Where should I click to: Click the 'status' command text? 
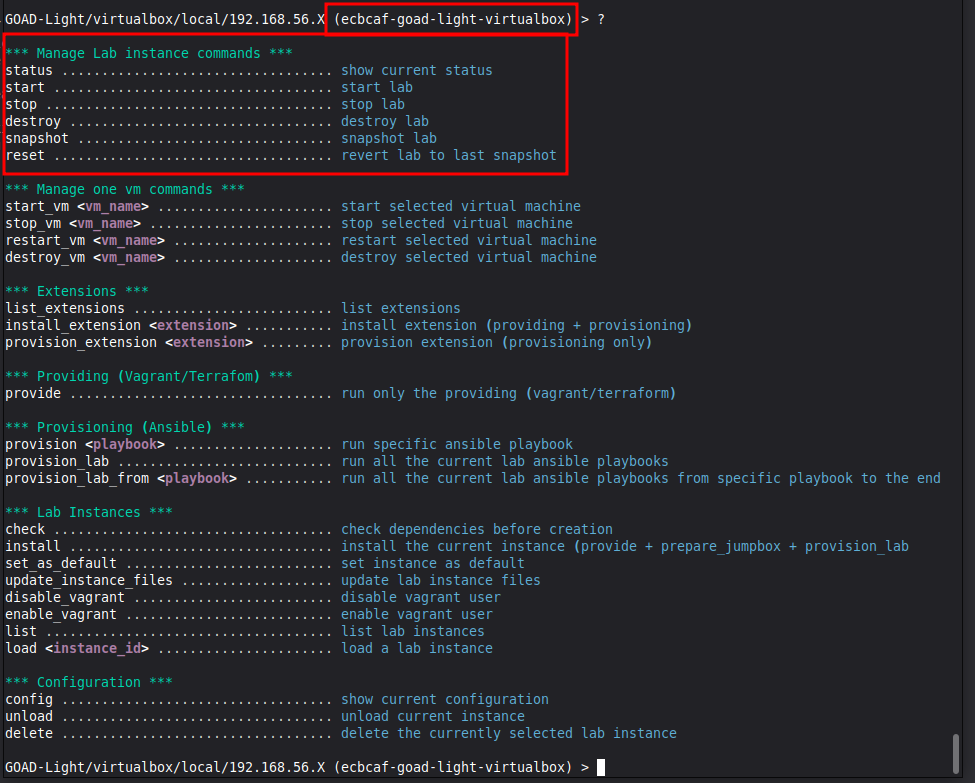pos(29,71)
